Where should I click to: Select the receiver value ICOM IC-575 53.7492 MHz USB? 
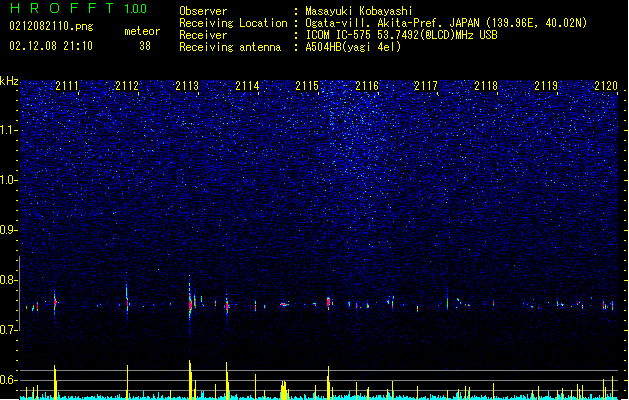point(401,35)
